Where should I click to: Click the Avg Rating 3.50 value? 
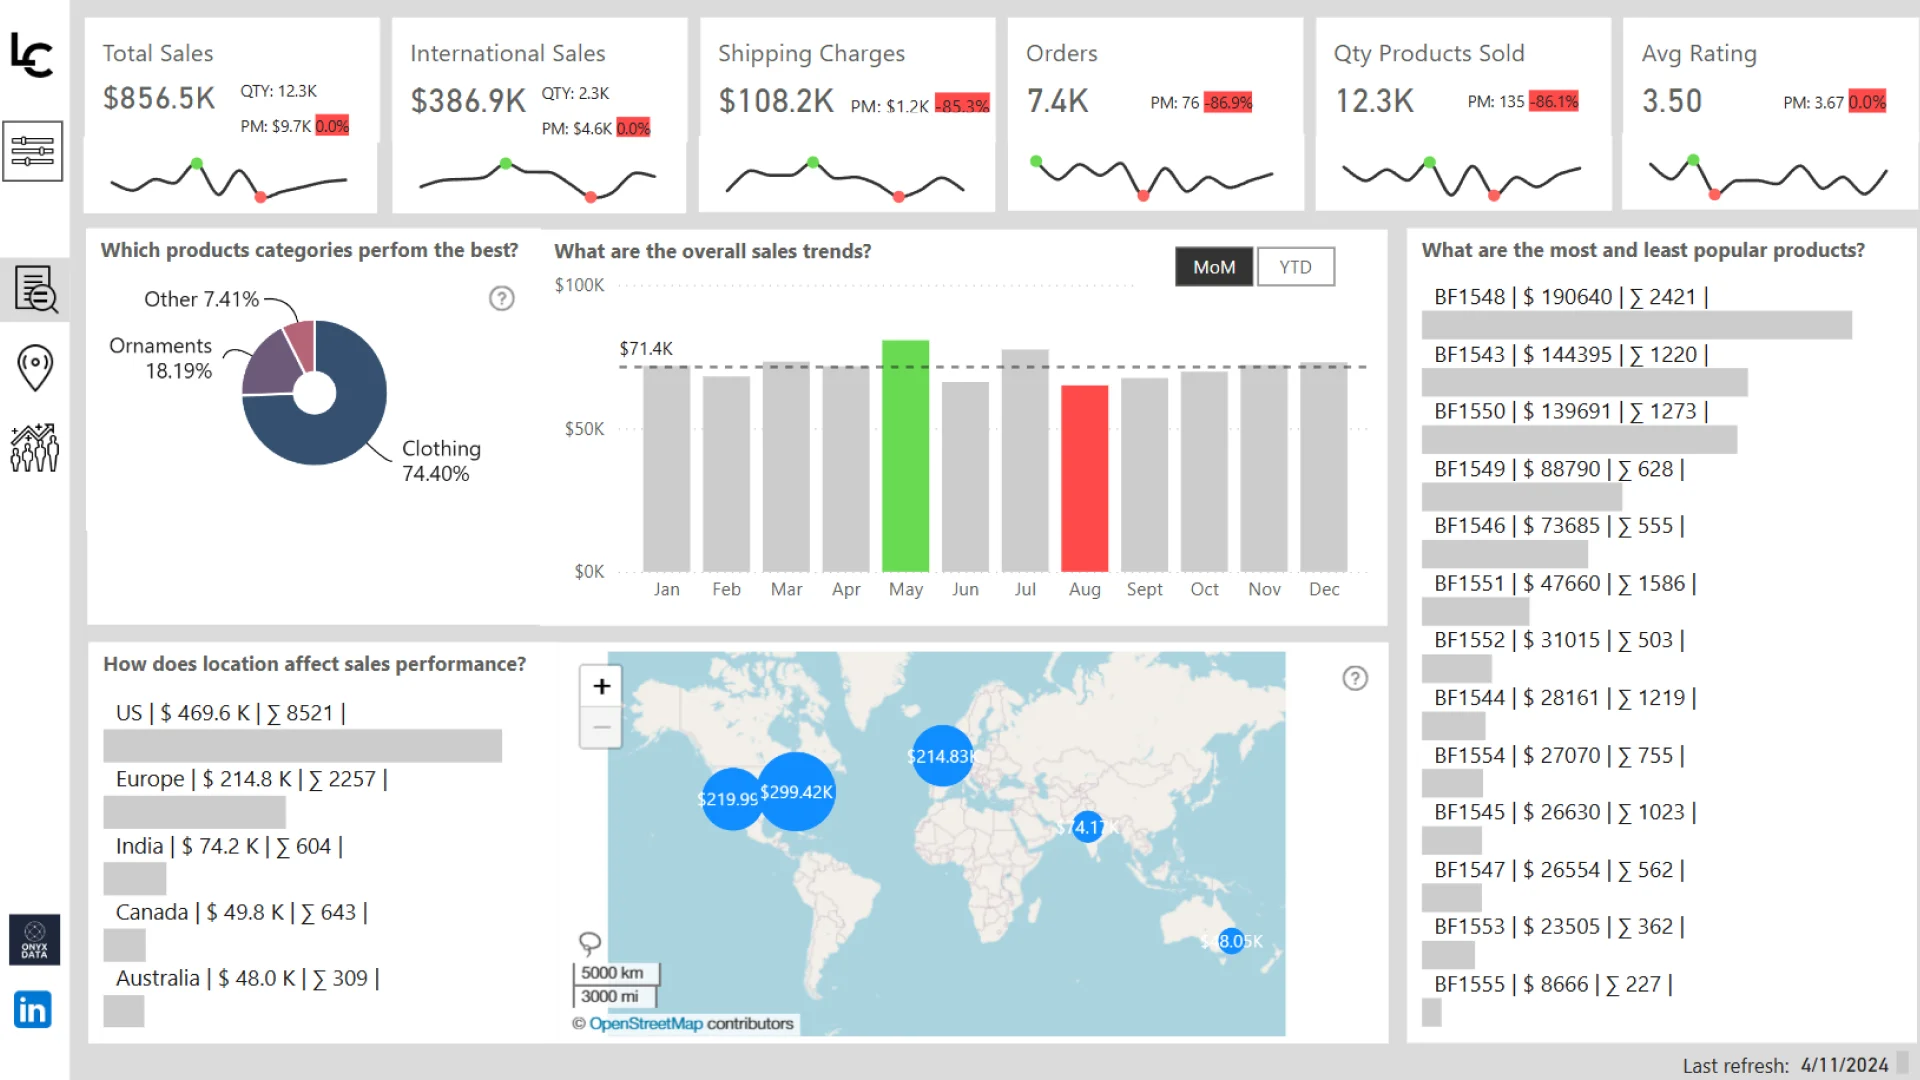1671,101
